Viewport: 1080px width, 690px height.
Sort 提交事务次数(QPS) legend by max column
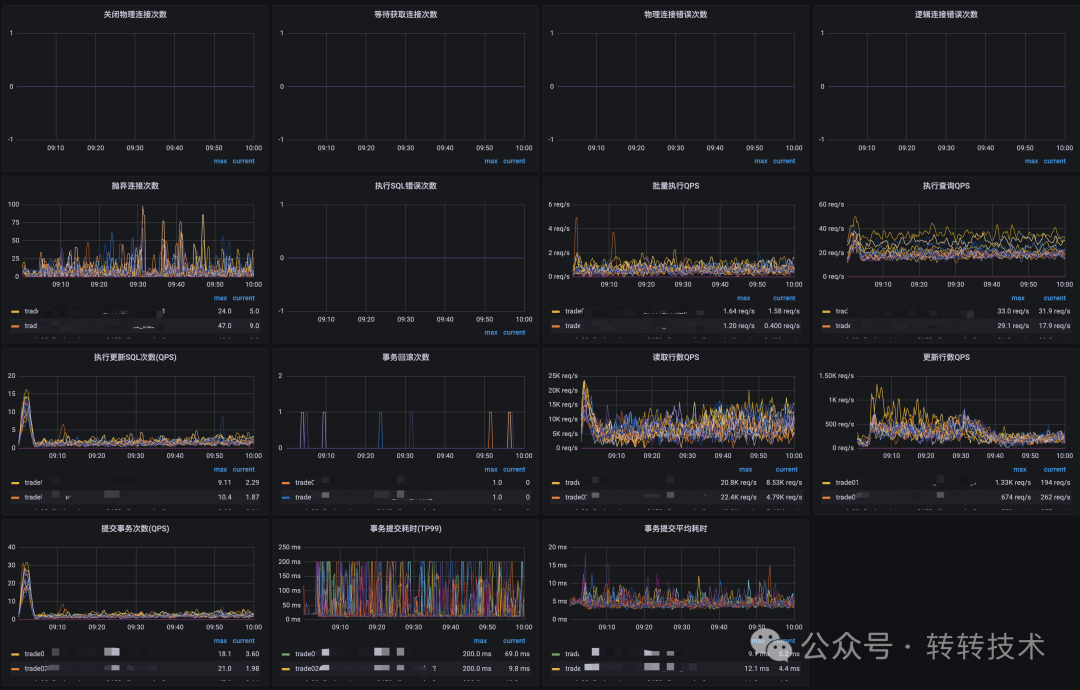coord(220,641)
